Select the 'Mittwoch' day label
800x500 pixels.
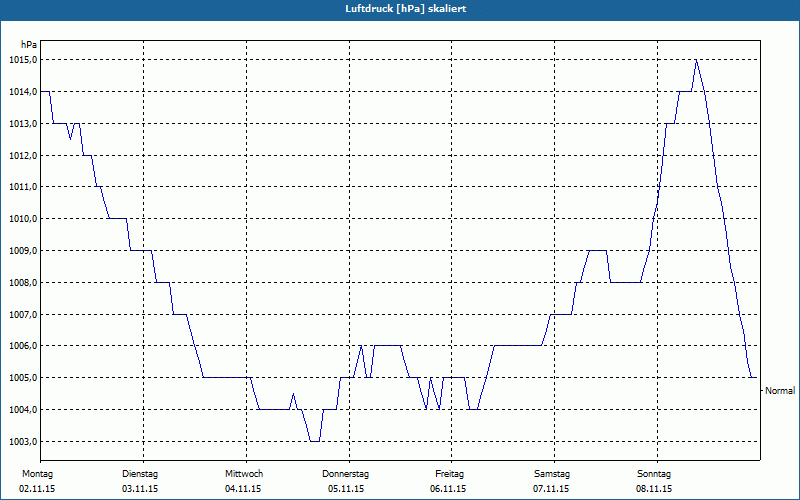pyautogui.click(x=244, y=474)
